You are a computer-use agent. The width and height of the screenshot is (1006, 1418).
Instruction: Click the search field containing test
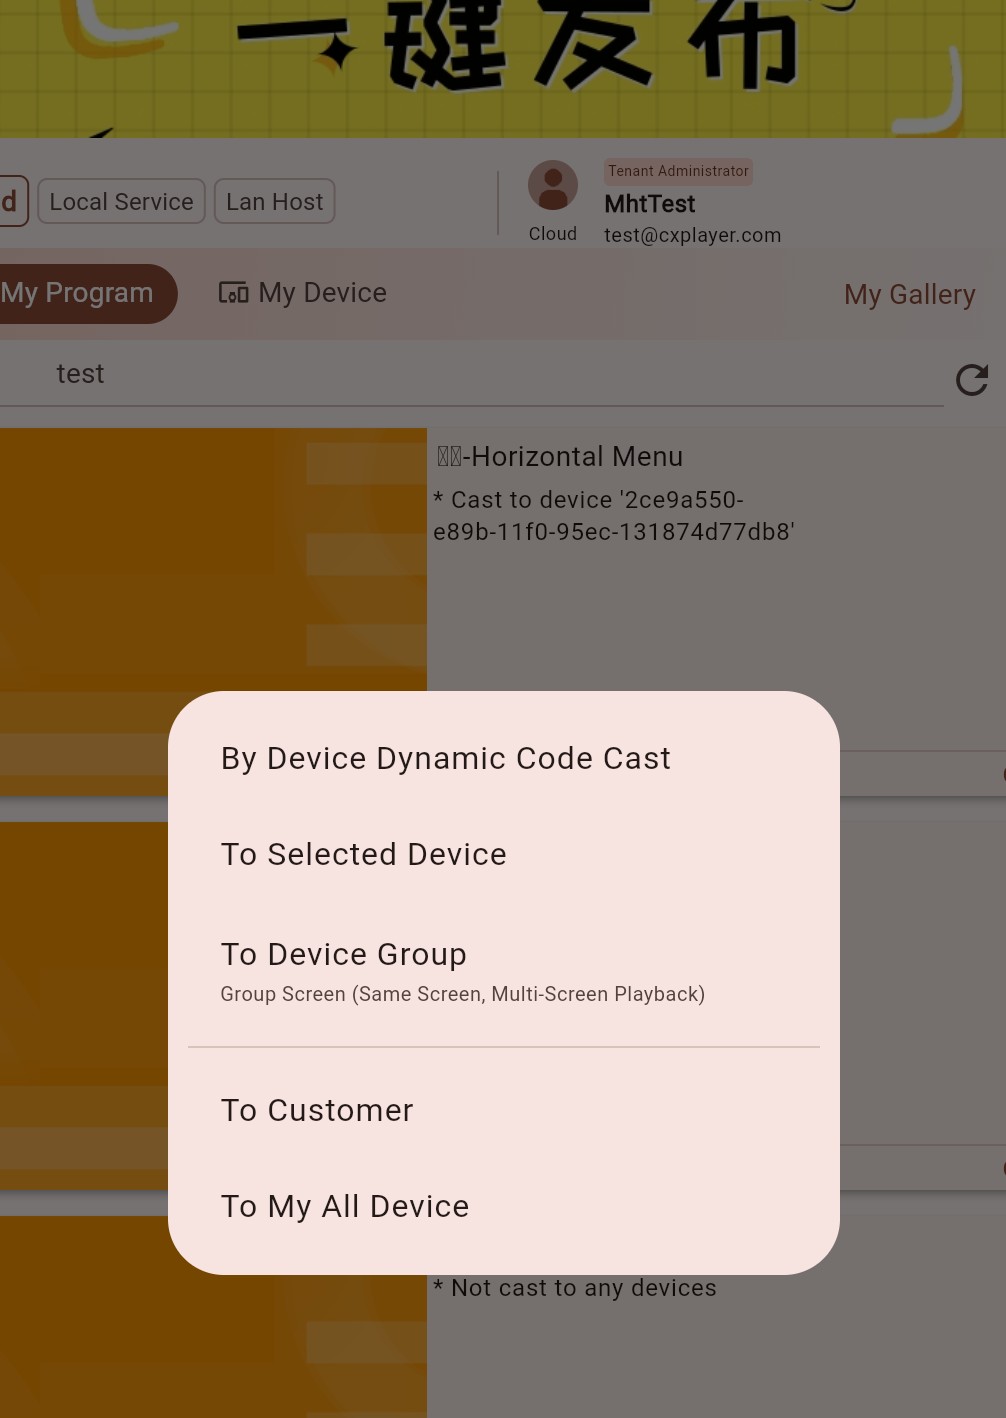coord(470,374)
